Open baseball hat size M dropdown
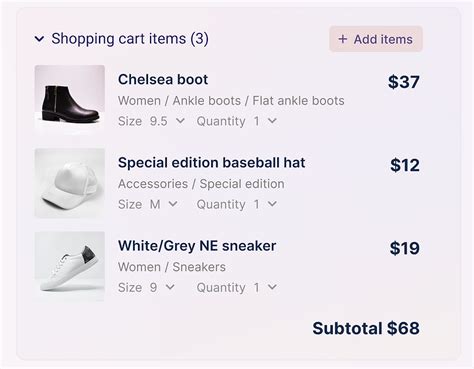The height and width of the screenshot is (369, 474). [x=148, y=204]
